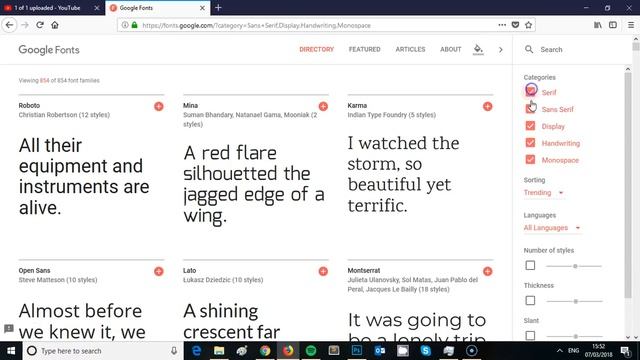
Task: Show hidden system tray icons
Action: tap(560, 351)
